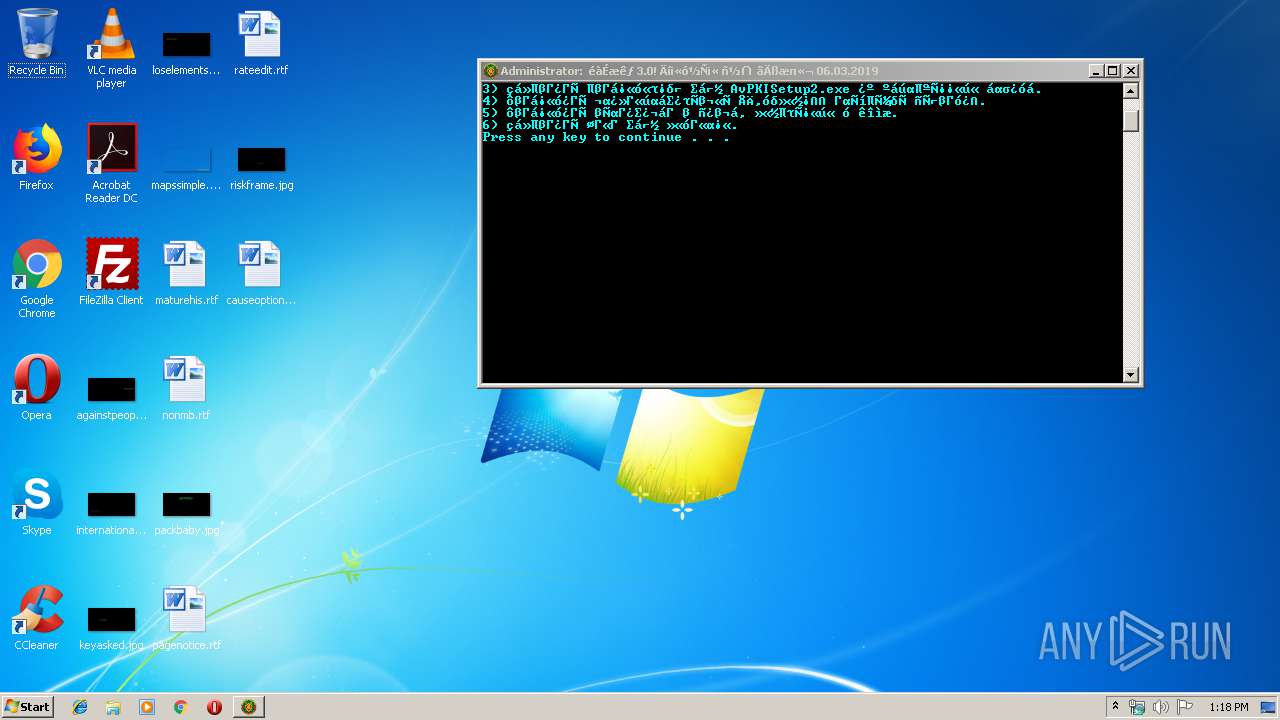Open Windows Explorer from taskbar
1280x720 pixels.
point(113,707)
